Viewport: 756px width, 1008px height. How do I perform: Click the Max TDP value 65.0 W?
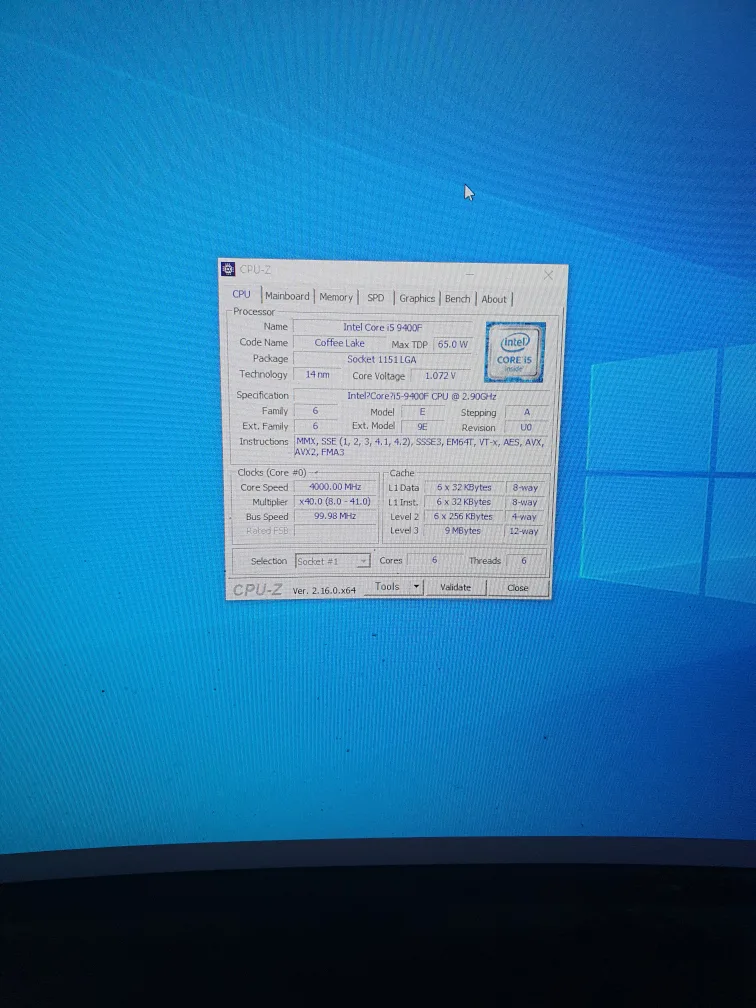pyautogui.click(x=453, y=345)
